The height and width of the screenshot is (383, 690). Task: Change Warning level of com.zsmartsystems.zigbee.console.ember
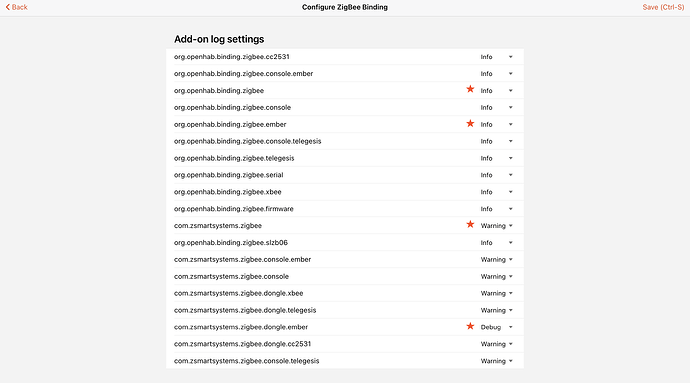(x=496, y=260)
